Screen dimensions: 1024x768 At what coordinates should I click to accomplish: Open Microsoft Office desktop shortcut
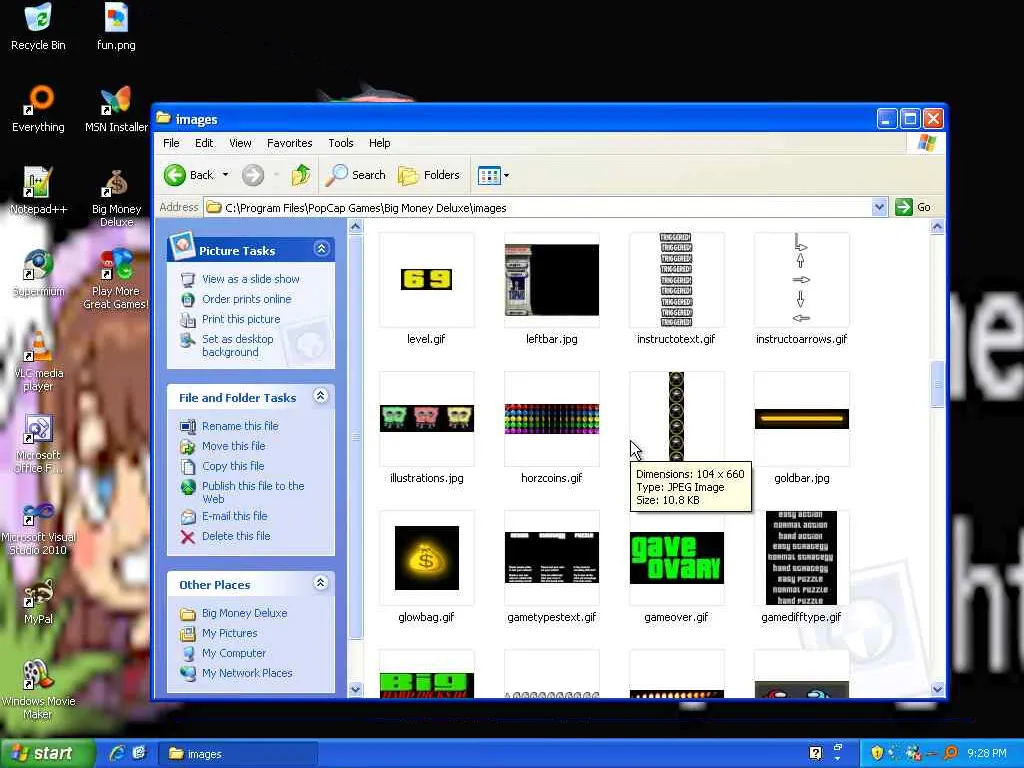tap(38, 443)
